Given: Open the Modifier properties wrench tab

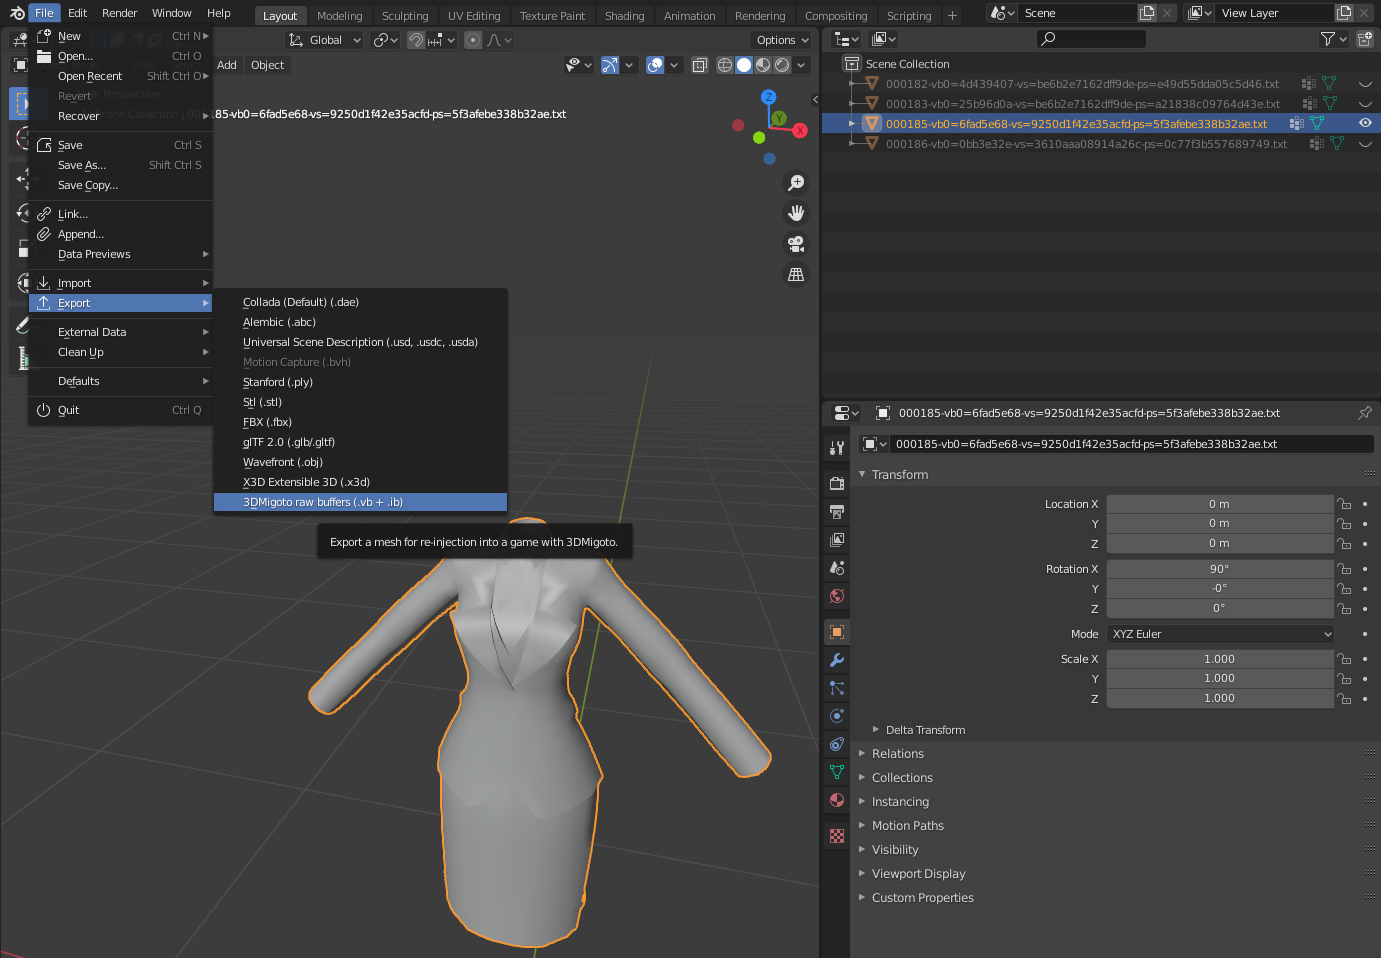Looking at the screenshot, I should [x=837, y=660].
